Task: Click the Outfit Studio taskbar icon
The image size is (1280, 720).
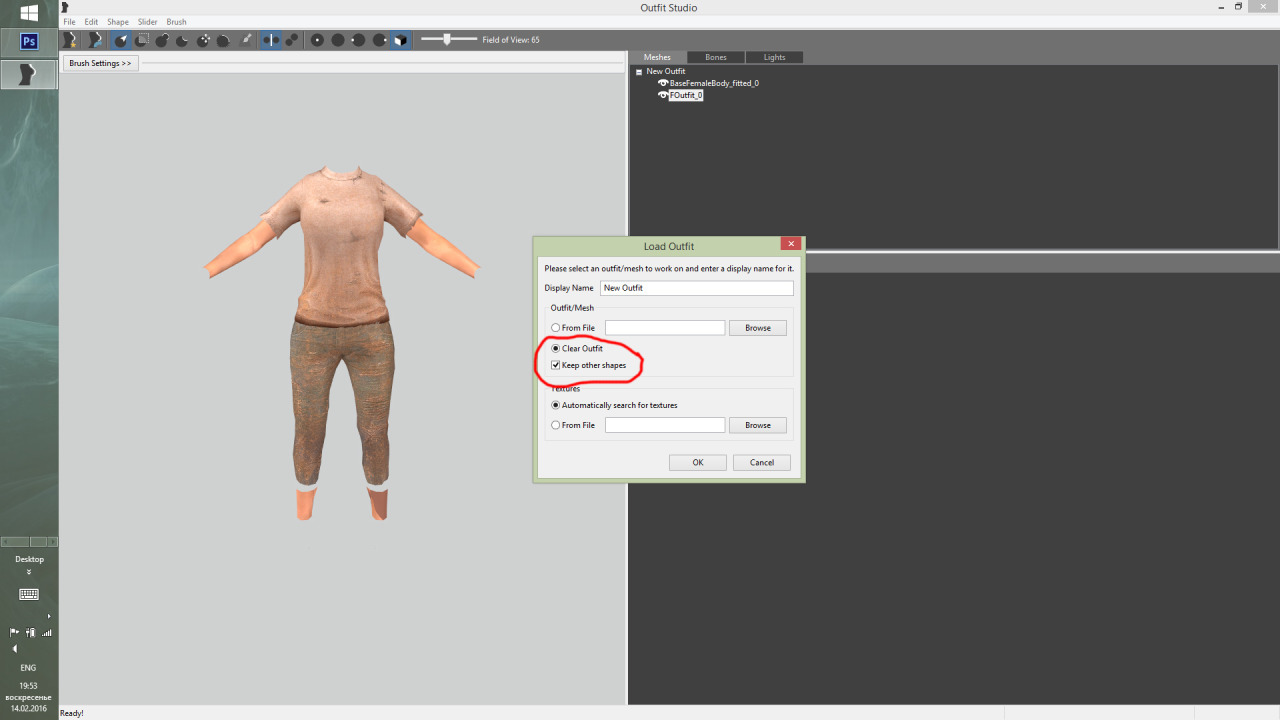Action: click(29, 74)
